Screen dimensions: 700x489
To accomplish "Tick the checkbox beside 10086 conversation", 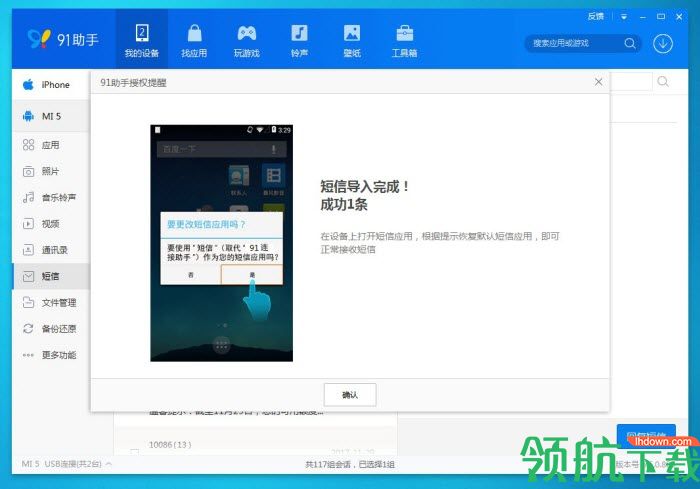I will [134, 451].
